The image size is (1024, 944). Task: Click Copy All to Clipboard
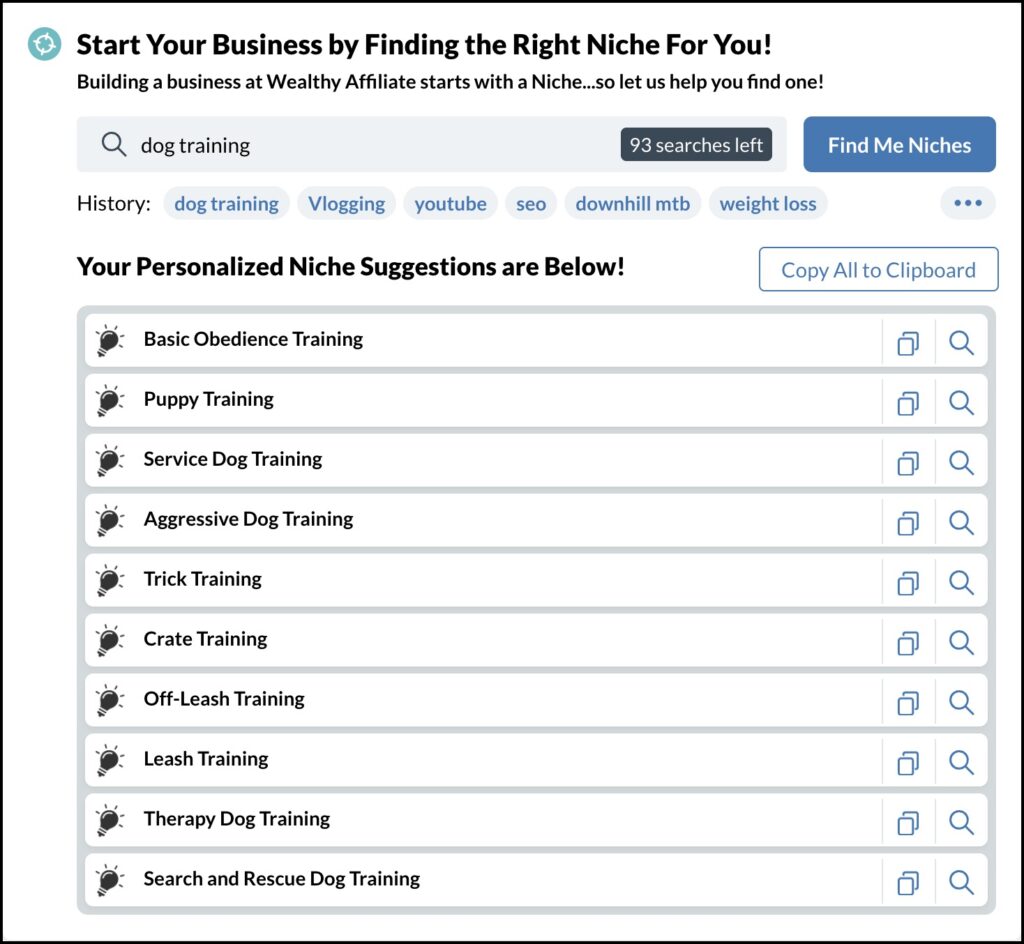(x=878, y=269)
